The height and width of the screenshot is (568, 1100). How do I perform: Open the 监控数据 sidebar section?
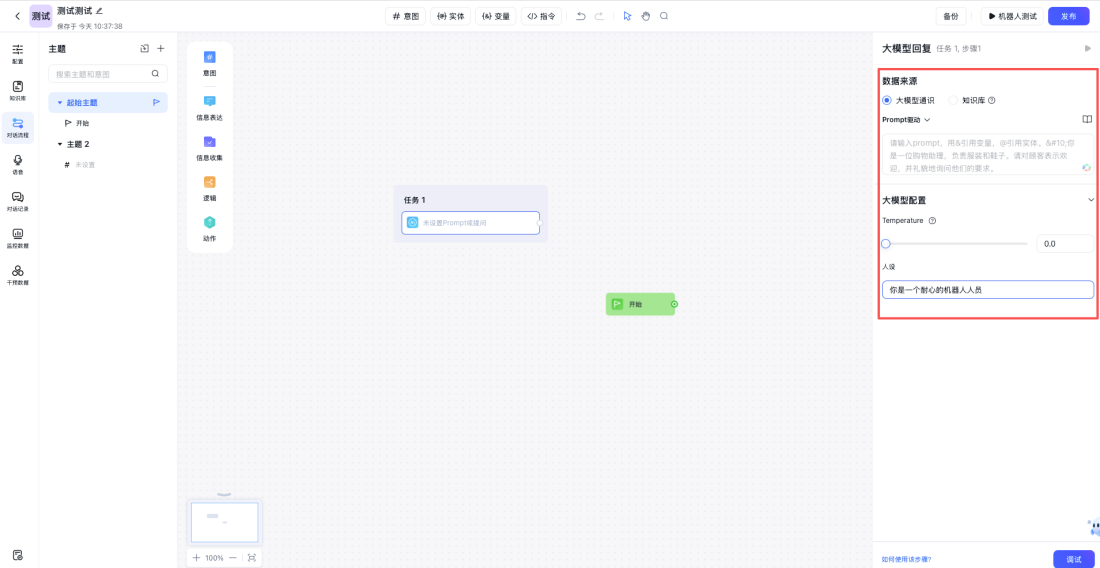click(18, 238)
